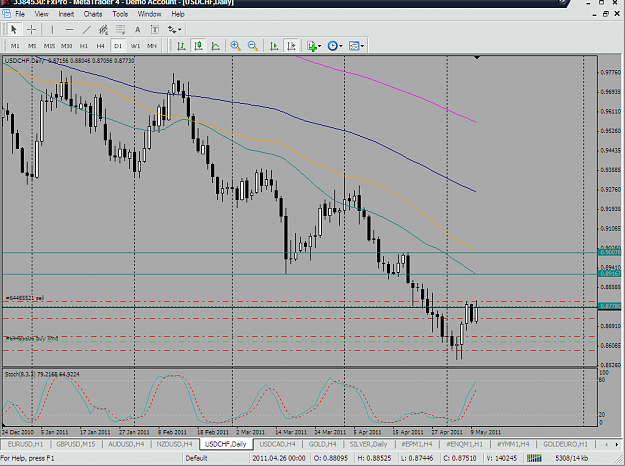The width and height of the screenshot is (625, 466).
Task: Open the MDI document icon menu
Action: pos(7,14)
